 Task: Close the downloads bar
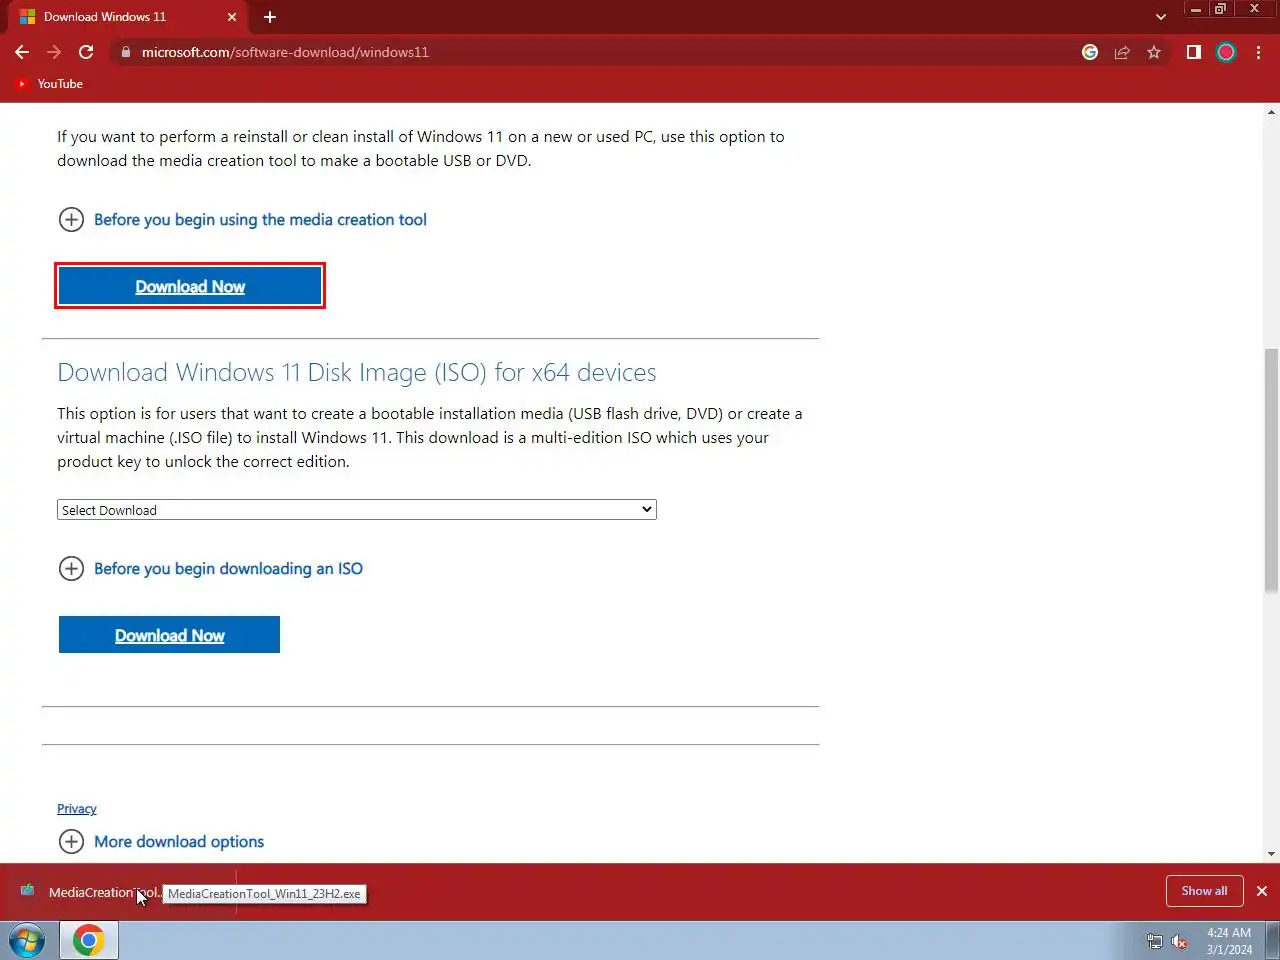1262,891
